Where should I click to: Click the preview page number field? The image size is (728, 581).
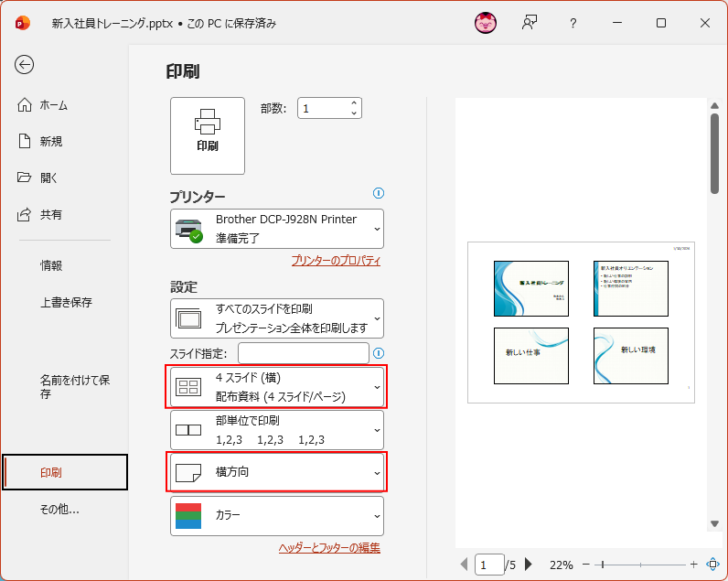click(x=489, y=565)
